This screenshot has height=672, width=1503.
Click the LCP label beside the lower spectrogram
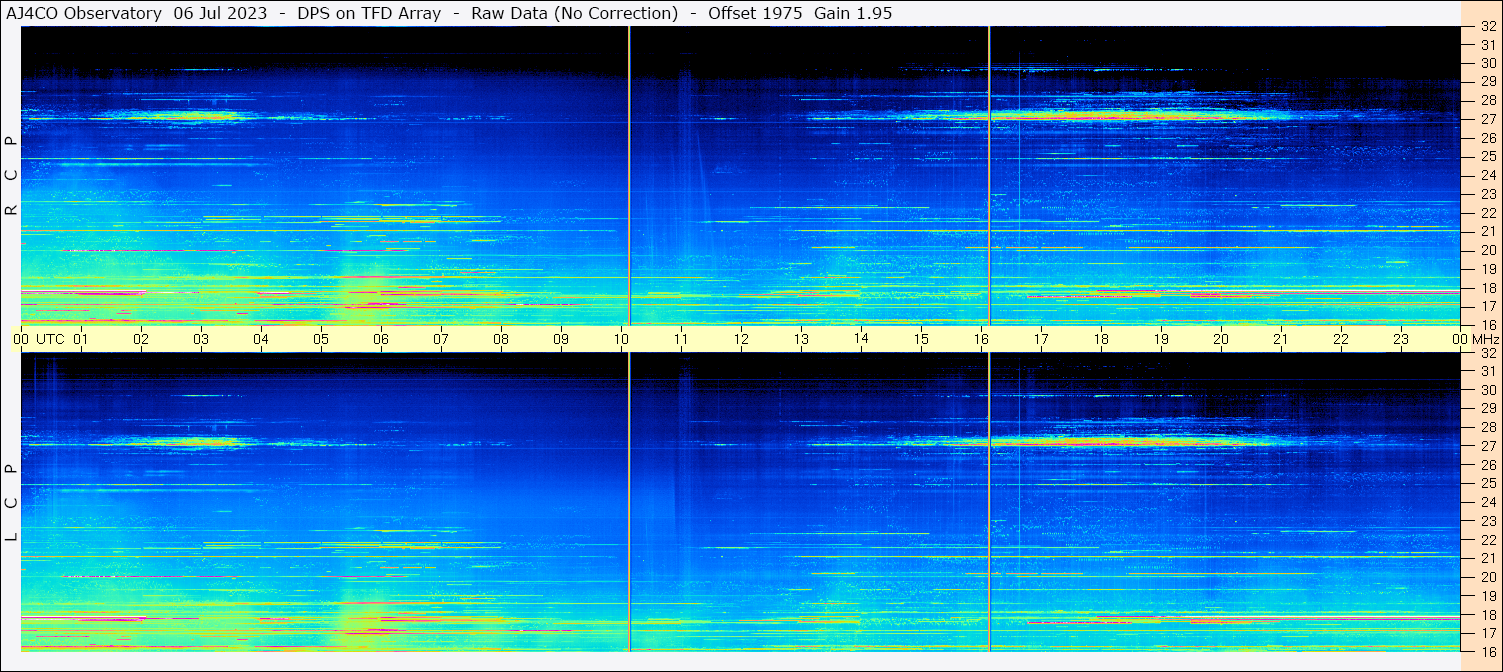coord(12,502)
